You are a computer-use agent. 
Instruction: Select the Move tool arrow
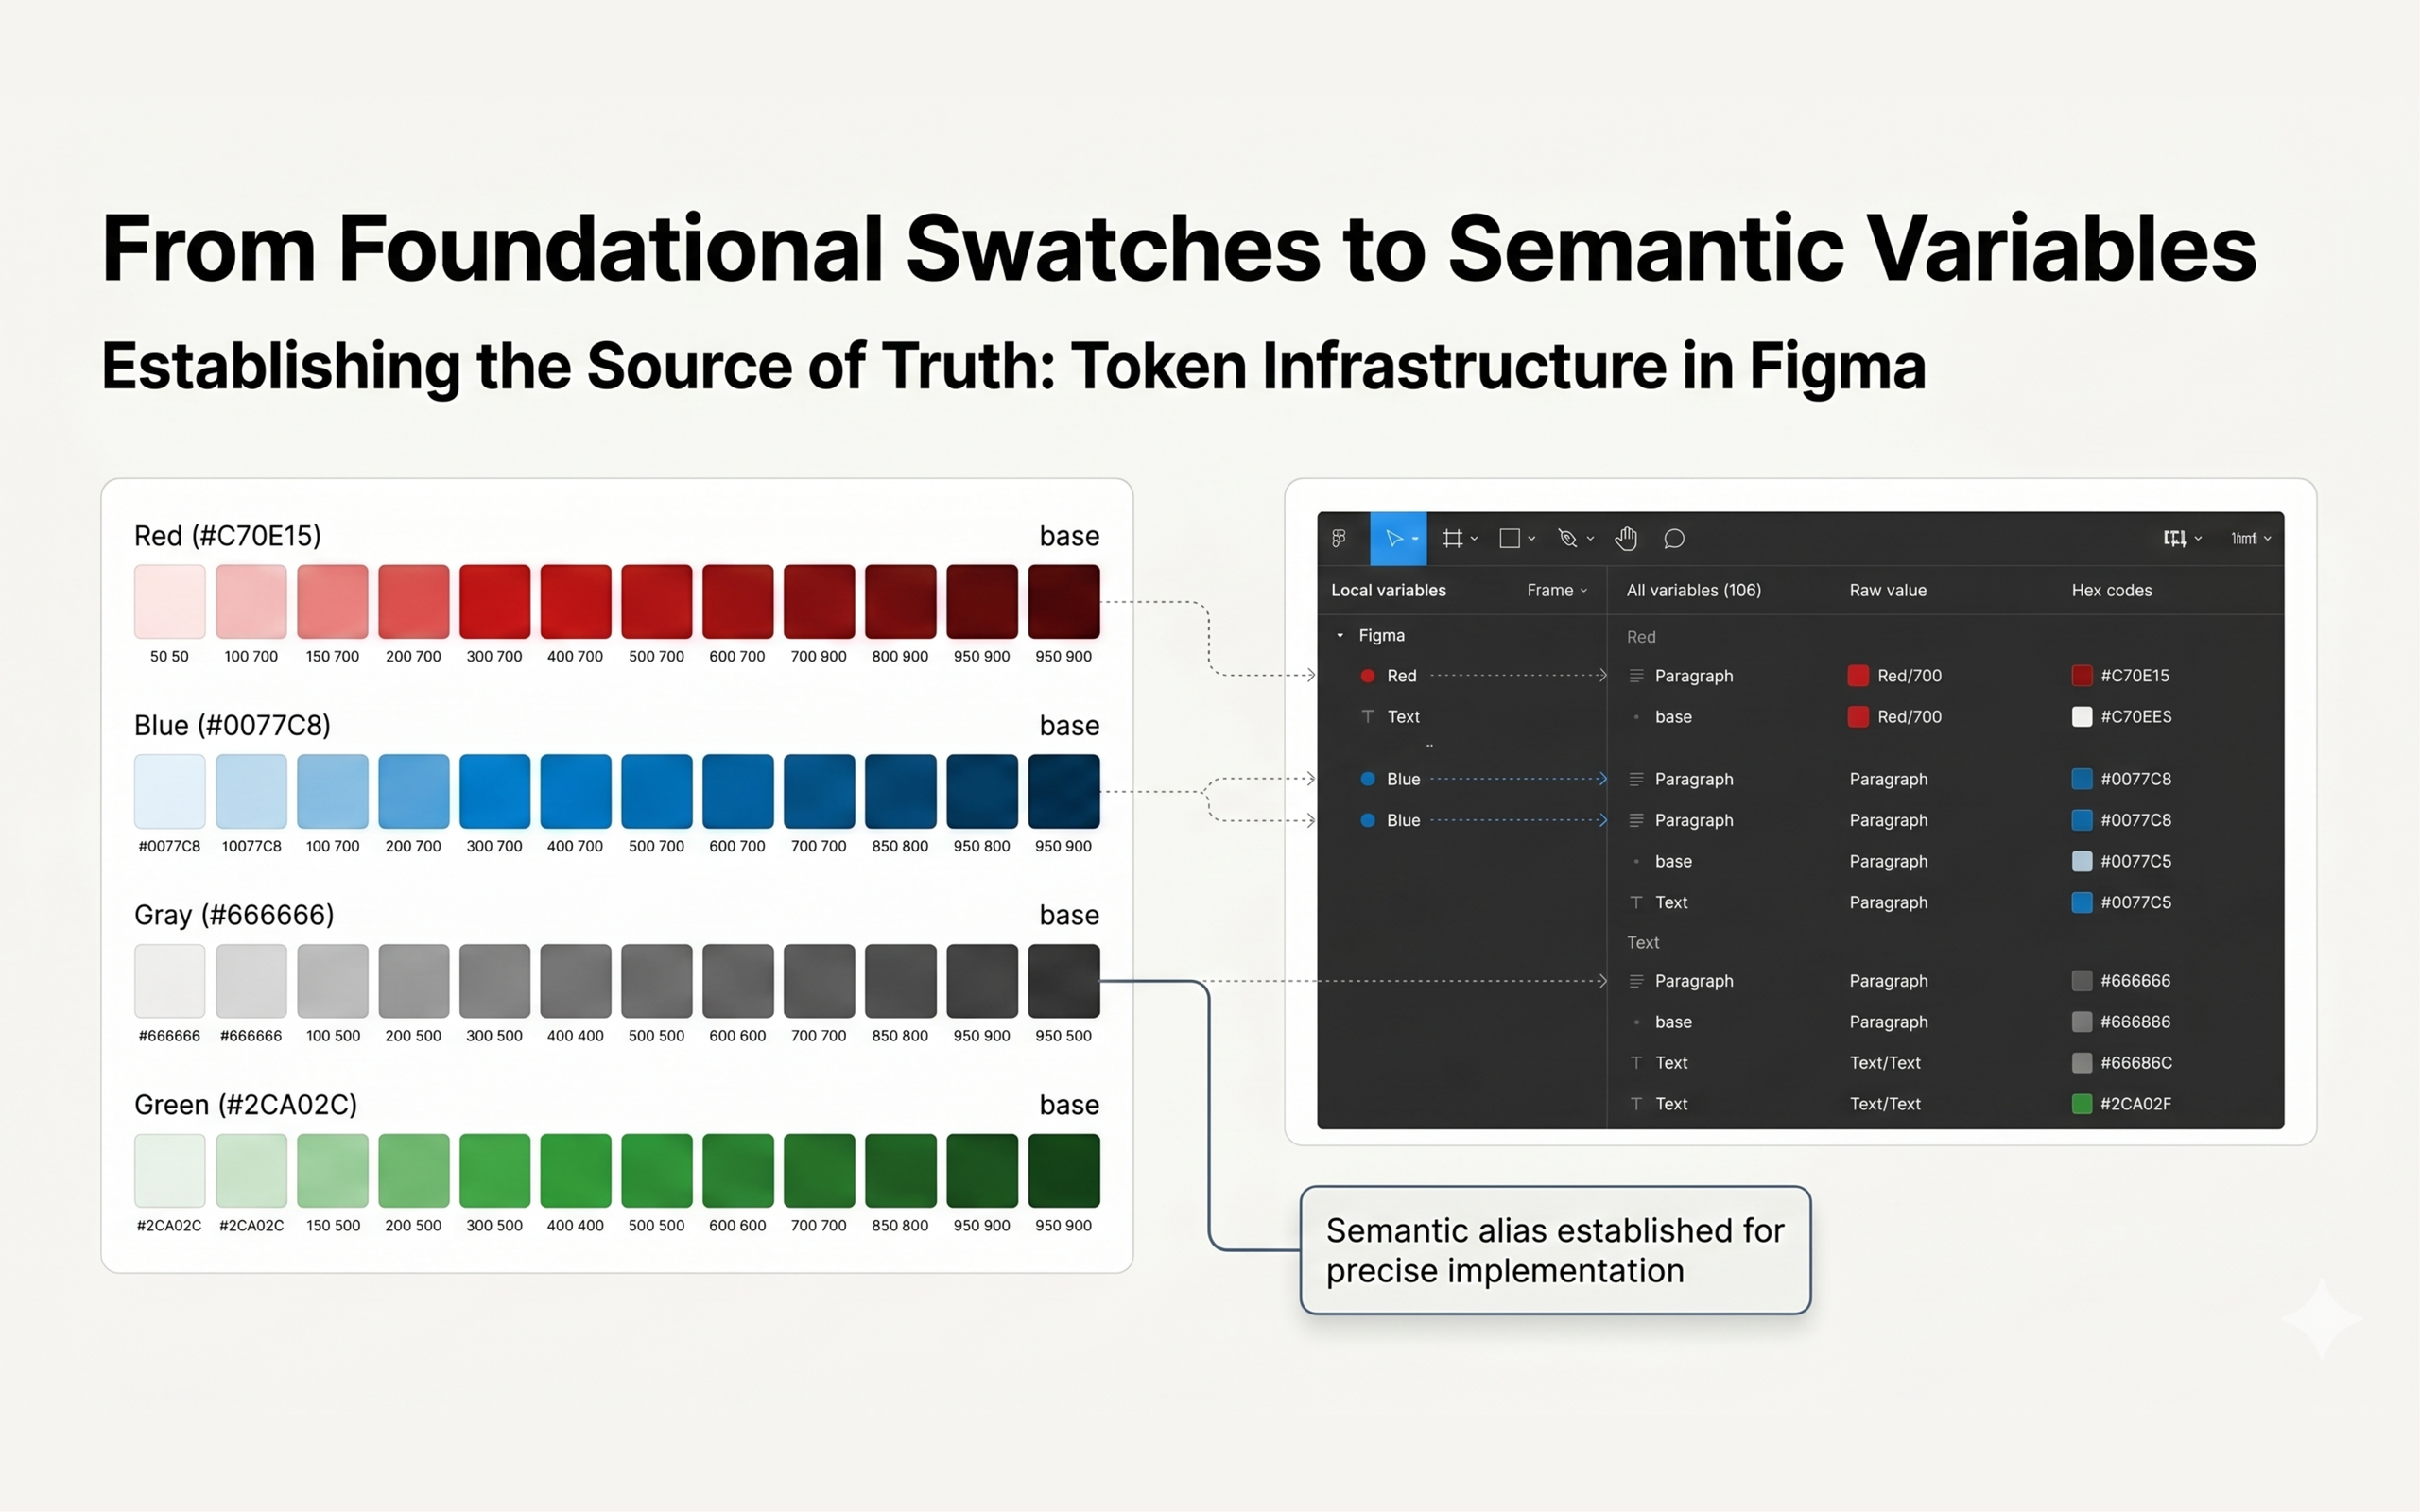click(x=1393, y=539)
